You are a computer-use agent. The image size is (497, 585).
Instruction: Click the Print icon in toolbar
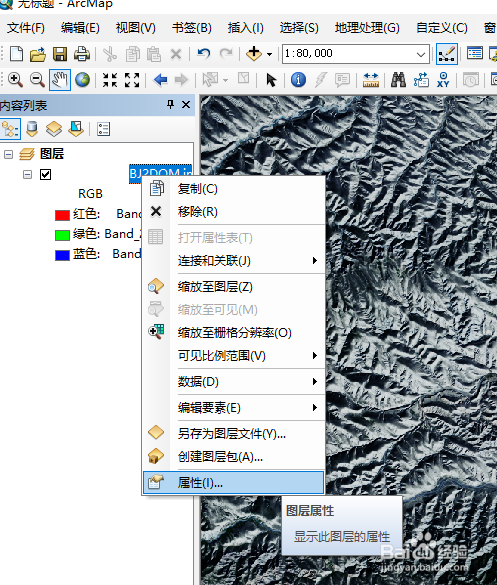pyautogui.click(x=82, y=54)
